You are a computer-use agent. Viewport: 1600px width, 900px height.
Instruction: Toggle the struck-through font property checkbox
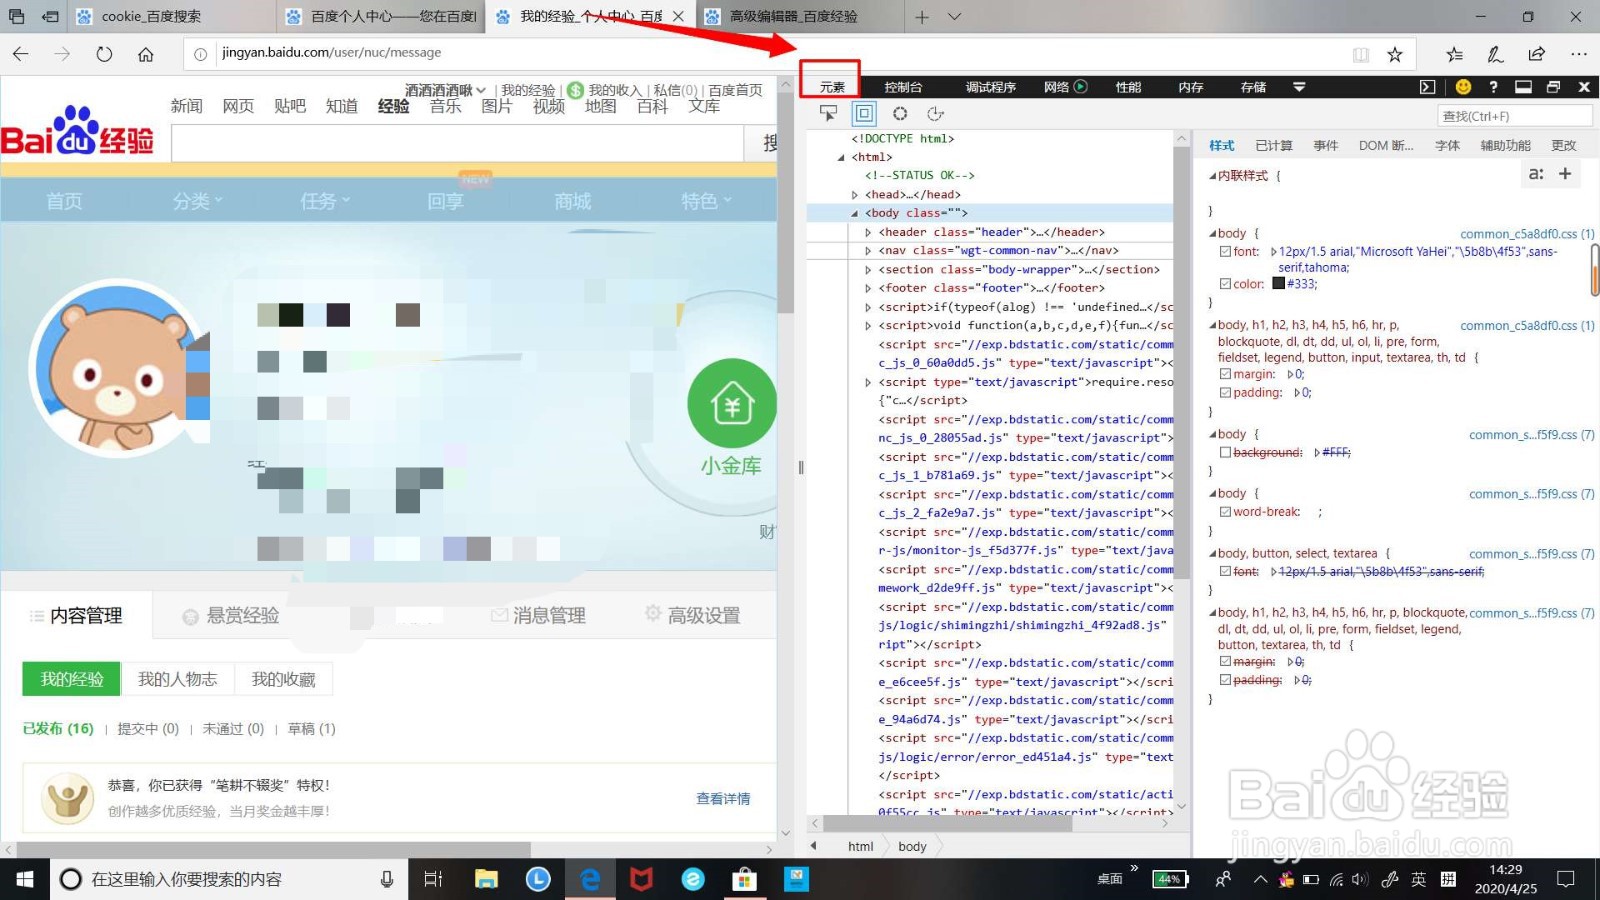(x=1225, y=572)
